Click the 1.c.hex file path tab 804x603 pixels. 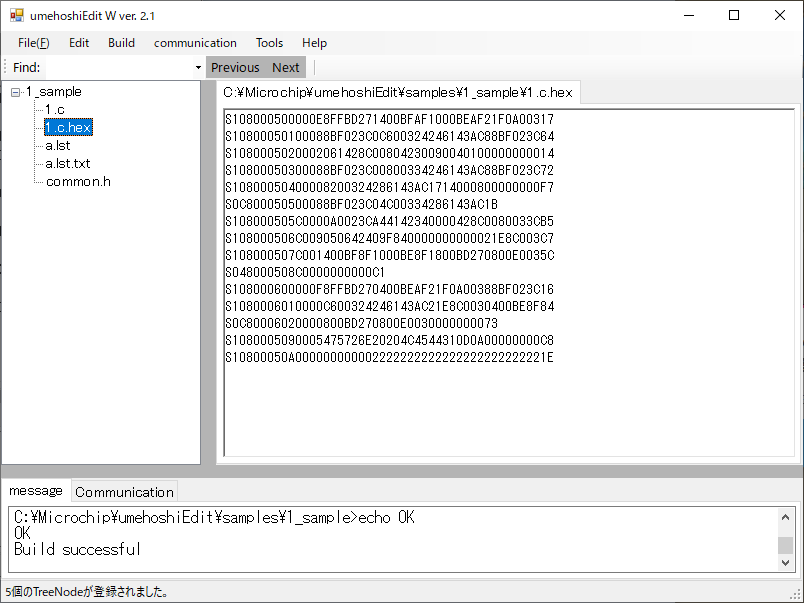[x=398, y=92]
